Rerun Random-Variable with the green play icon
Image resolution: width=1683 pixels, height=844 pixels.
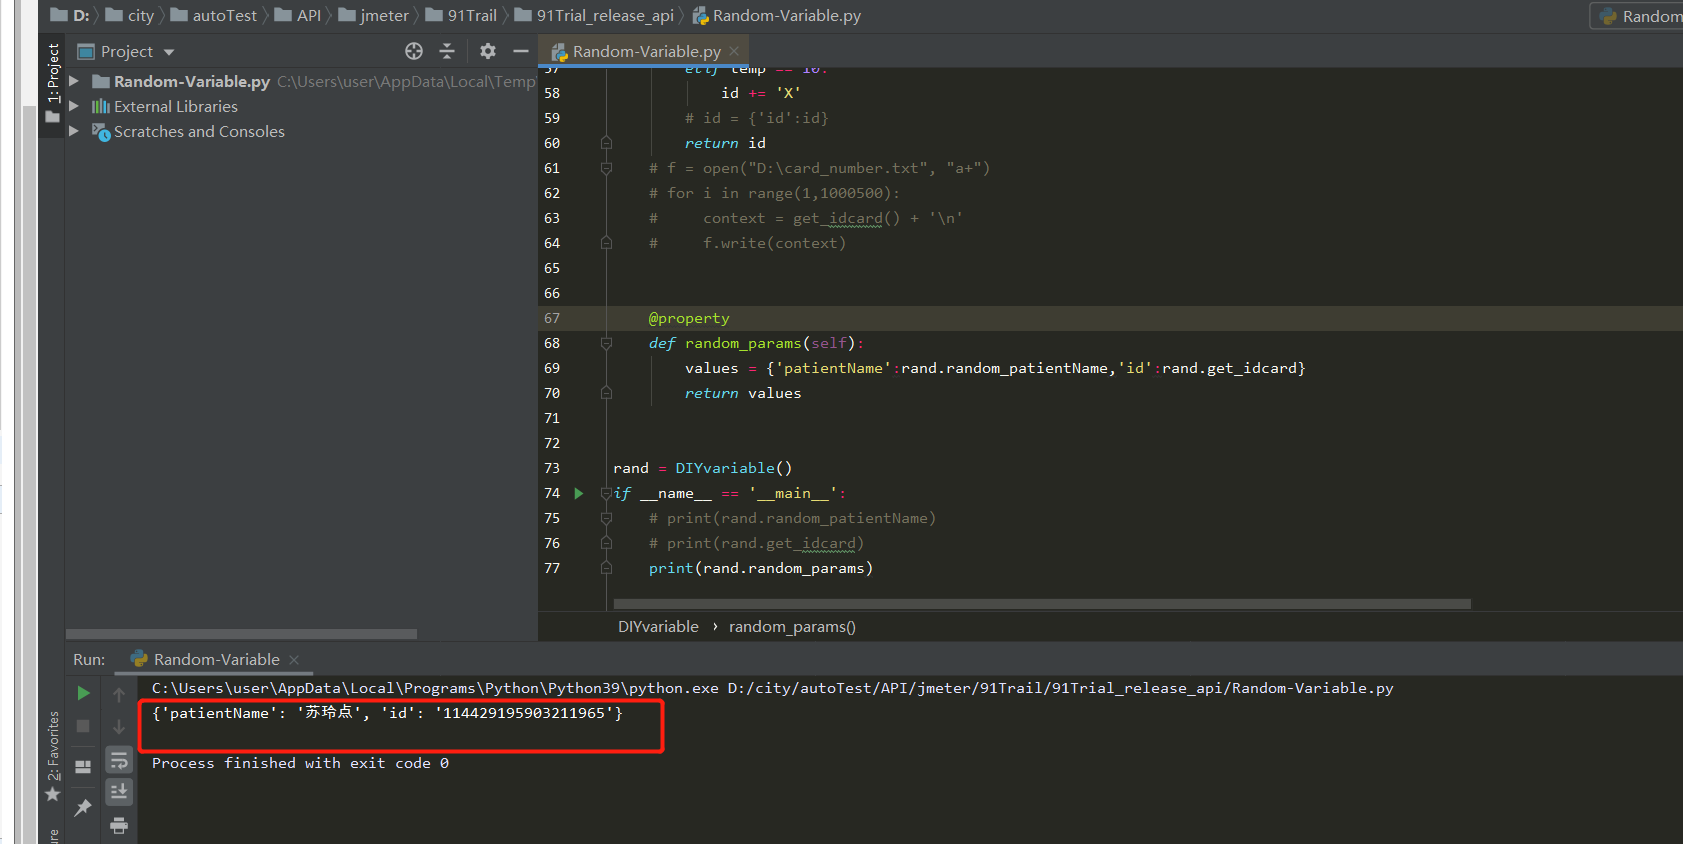pyautogui.click(x=84, y=693)
